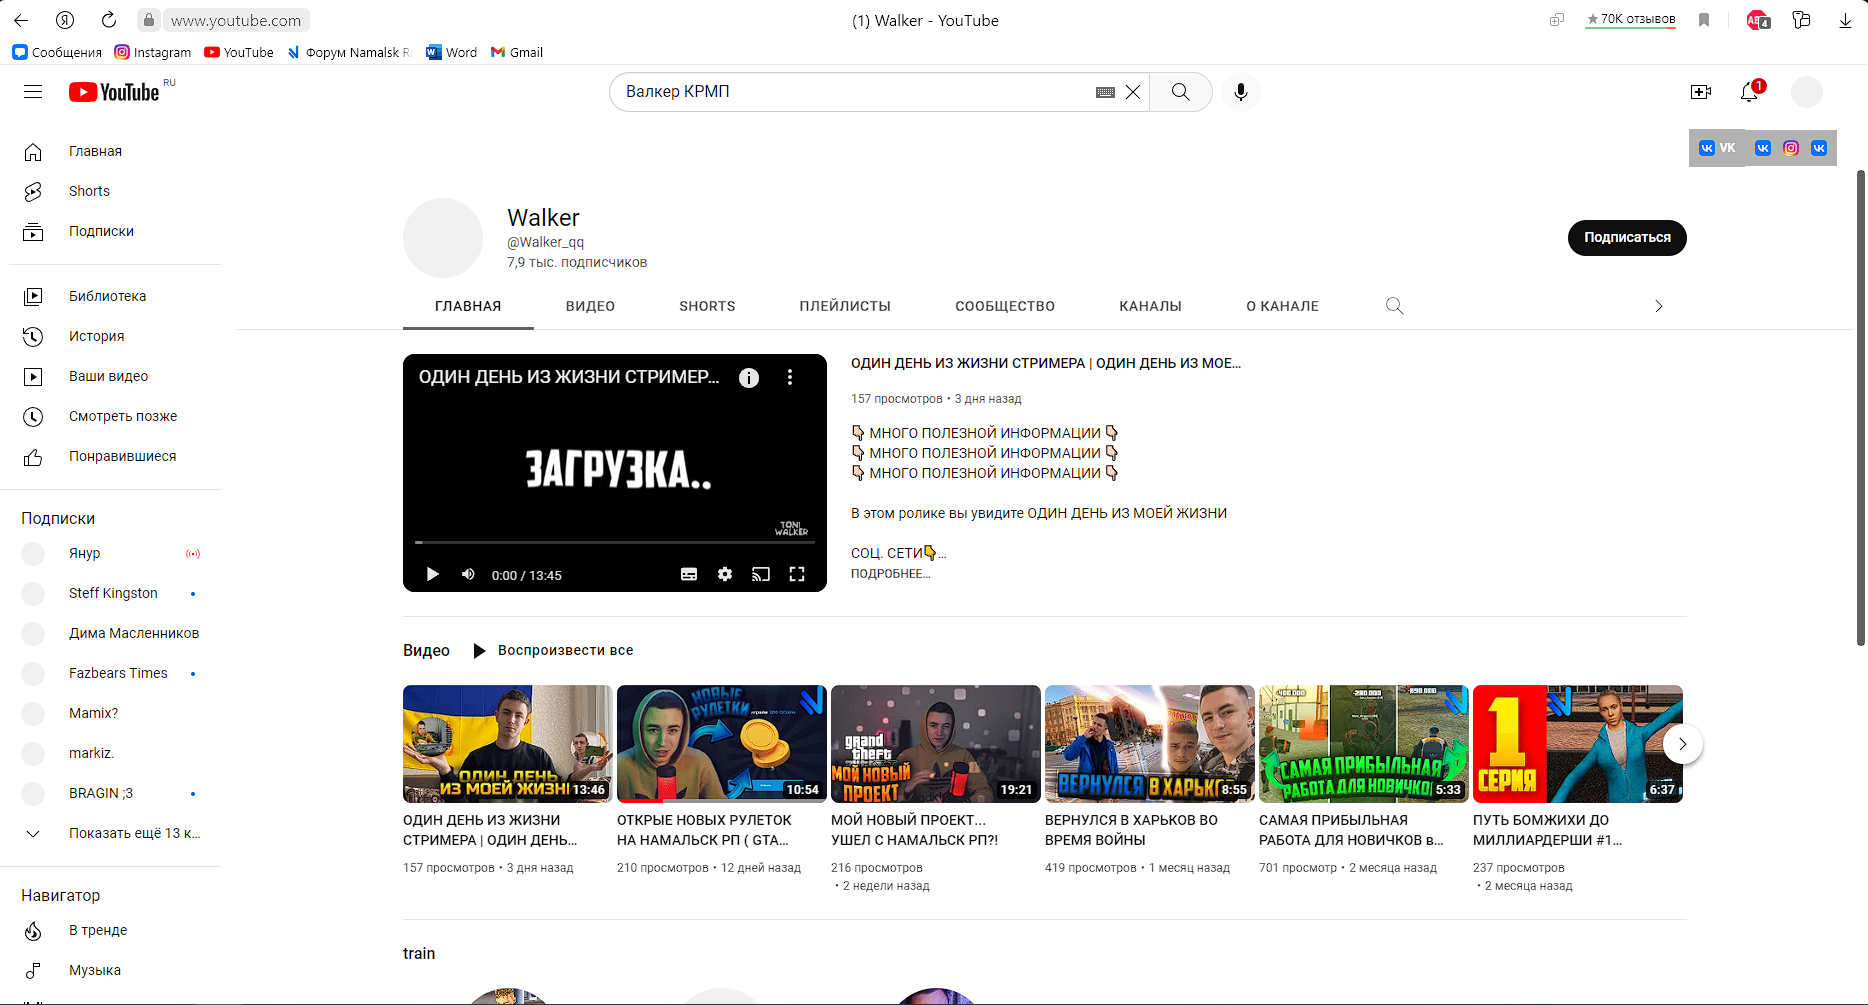Screen dimensions: 1868x1005
Task: Open Смотреть позже in the sidebar
Action: 115,416
